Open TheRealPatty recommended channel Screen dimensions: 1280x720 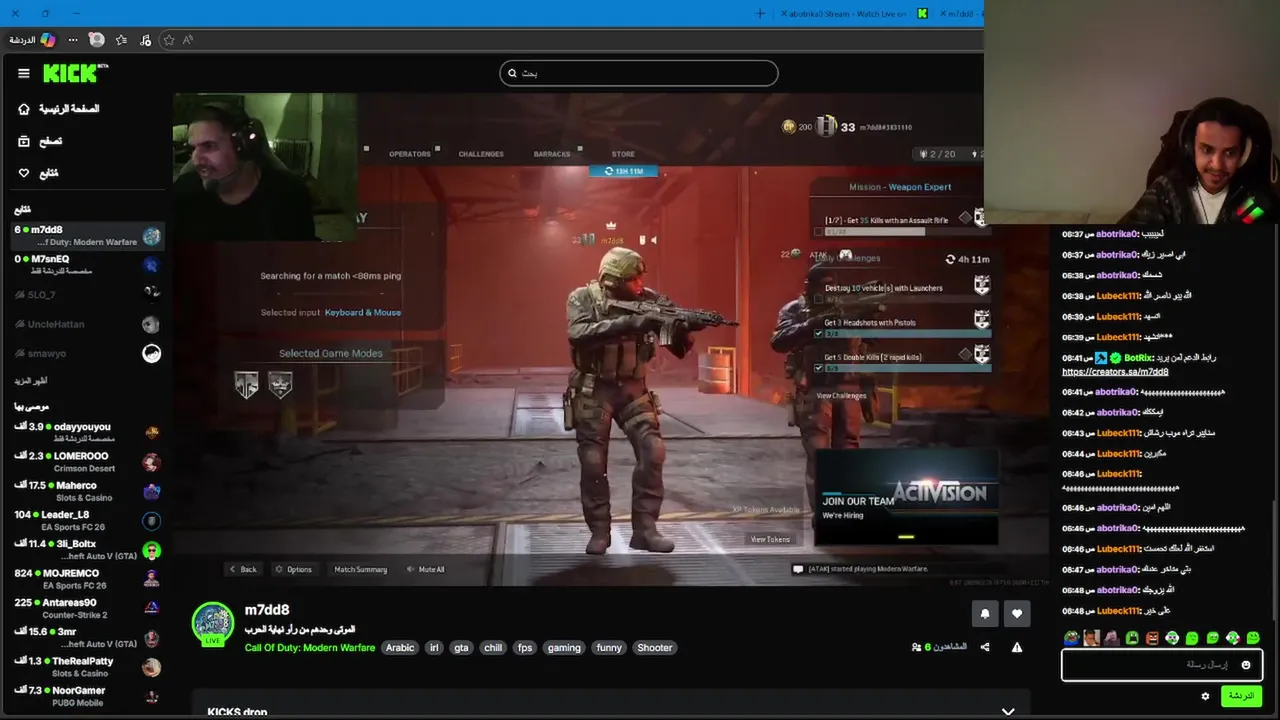click(x=87, y=666)
